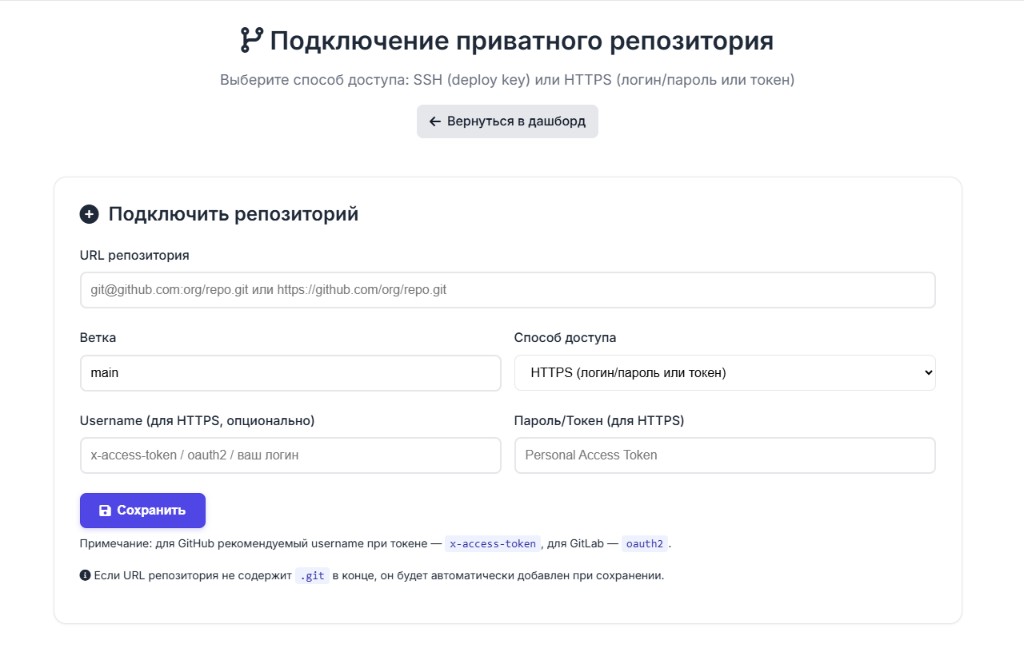Click the git branch icon in the title

[251, 40]
